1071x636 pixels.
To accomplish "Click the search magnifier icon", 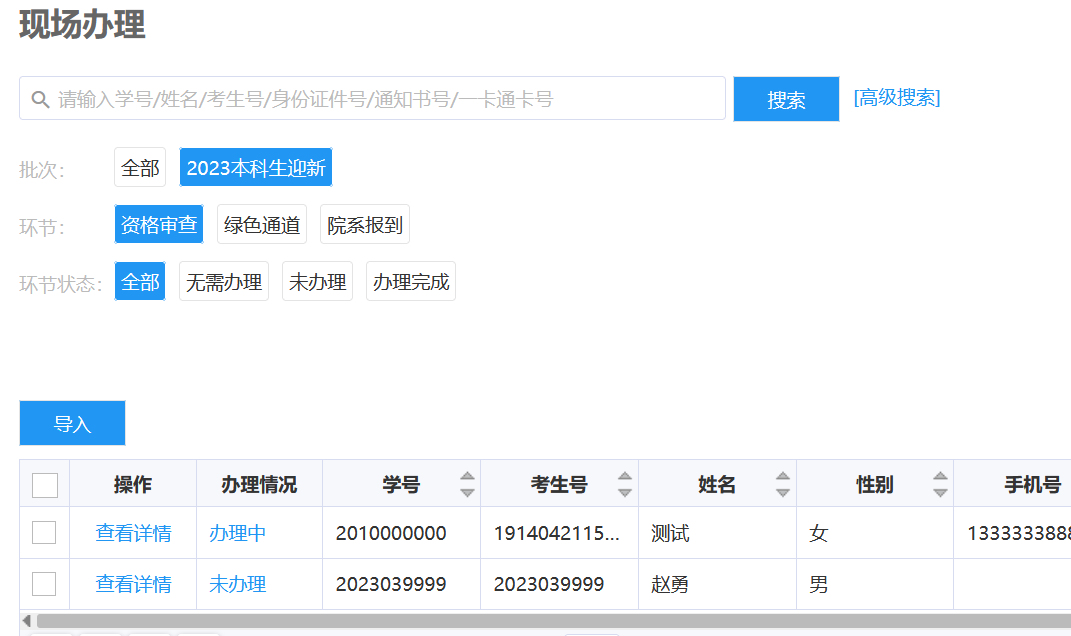I will pos(40,100).
